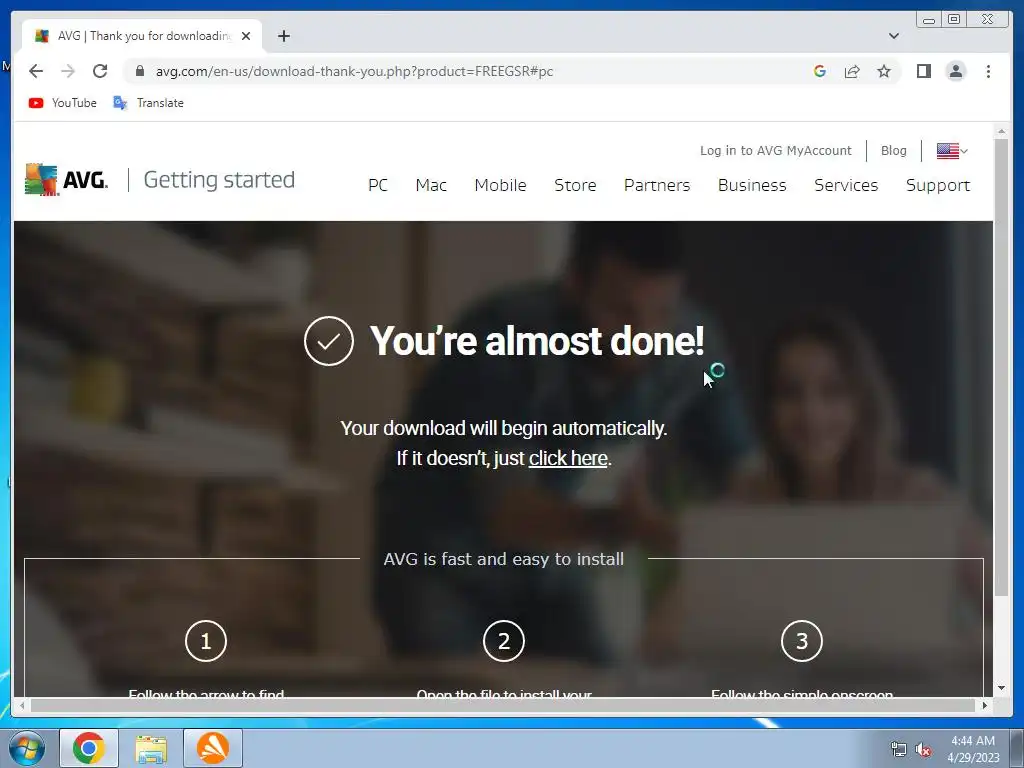Screen dimensions: 1024x768
Task: Open the Chrome profile avatar
Action: tap(955, 71)
